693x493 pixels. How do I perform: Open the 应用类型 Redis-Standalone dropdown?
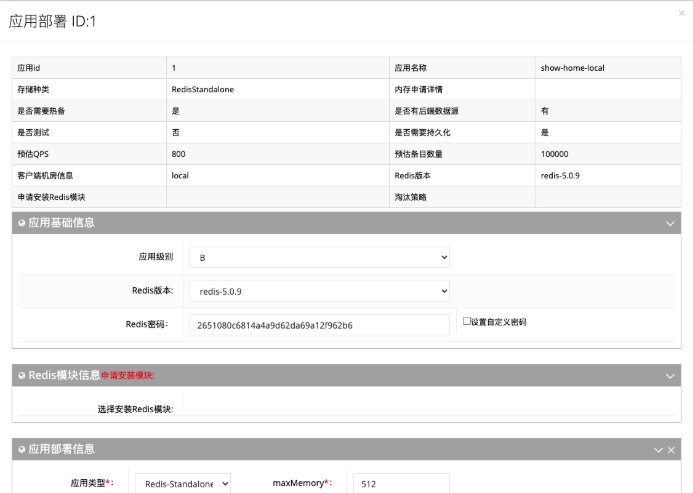tap(182, 484)
